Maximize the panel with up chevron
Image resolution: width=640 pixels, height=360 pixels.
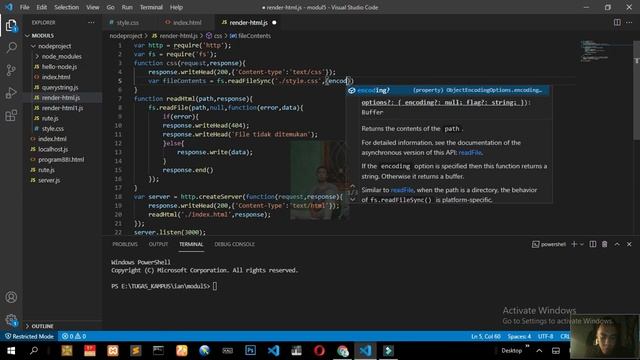tap(617, 244)
